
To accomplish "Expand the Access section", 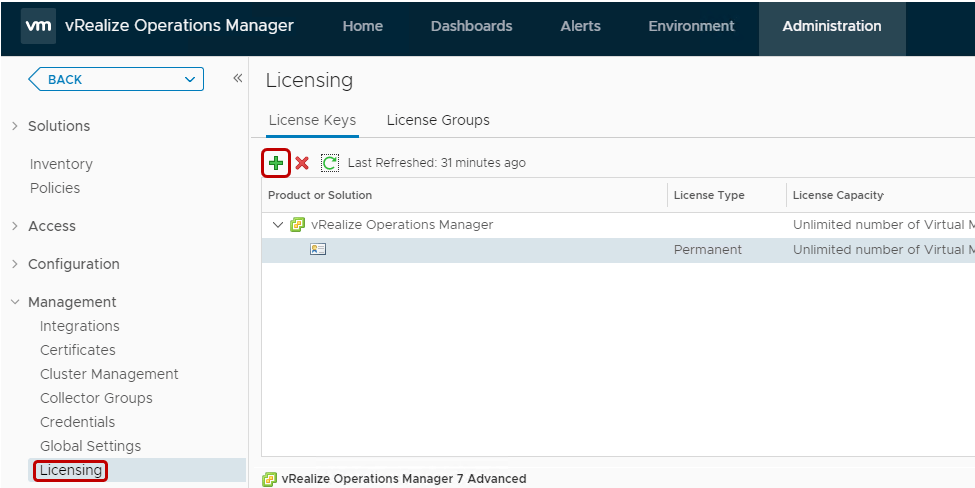I will click(x=15, y=226).
